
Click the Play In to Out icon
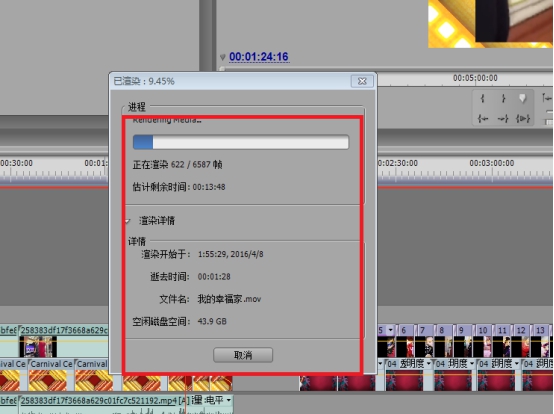(523, 119)
